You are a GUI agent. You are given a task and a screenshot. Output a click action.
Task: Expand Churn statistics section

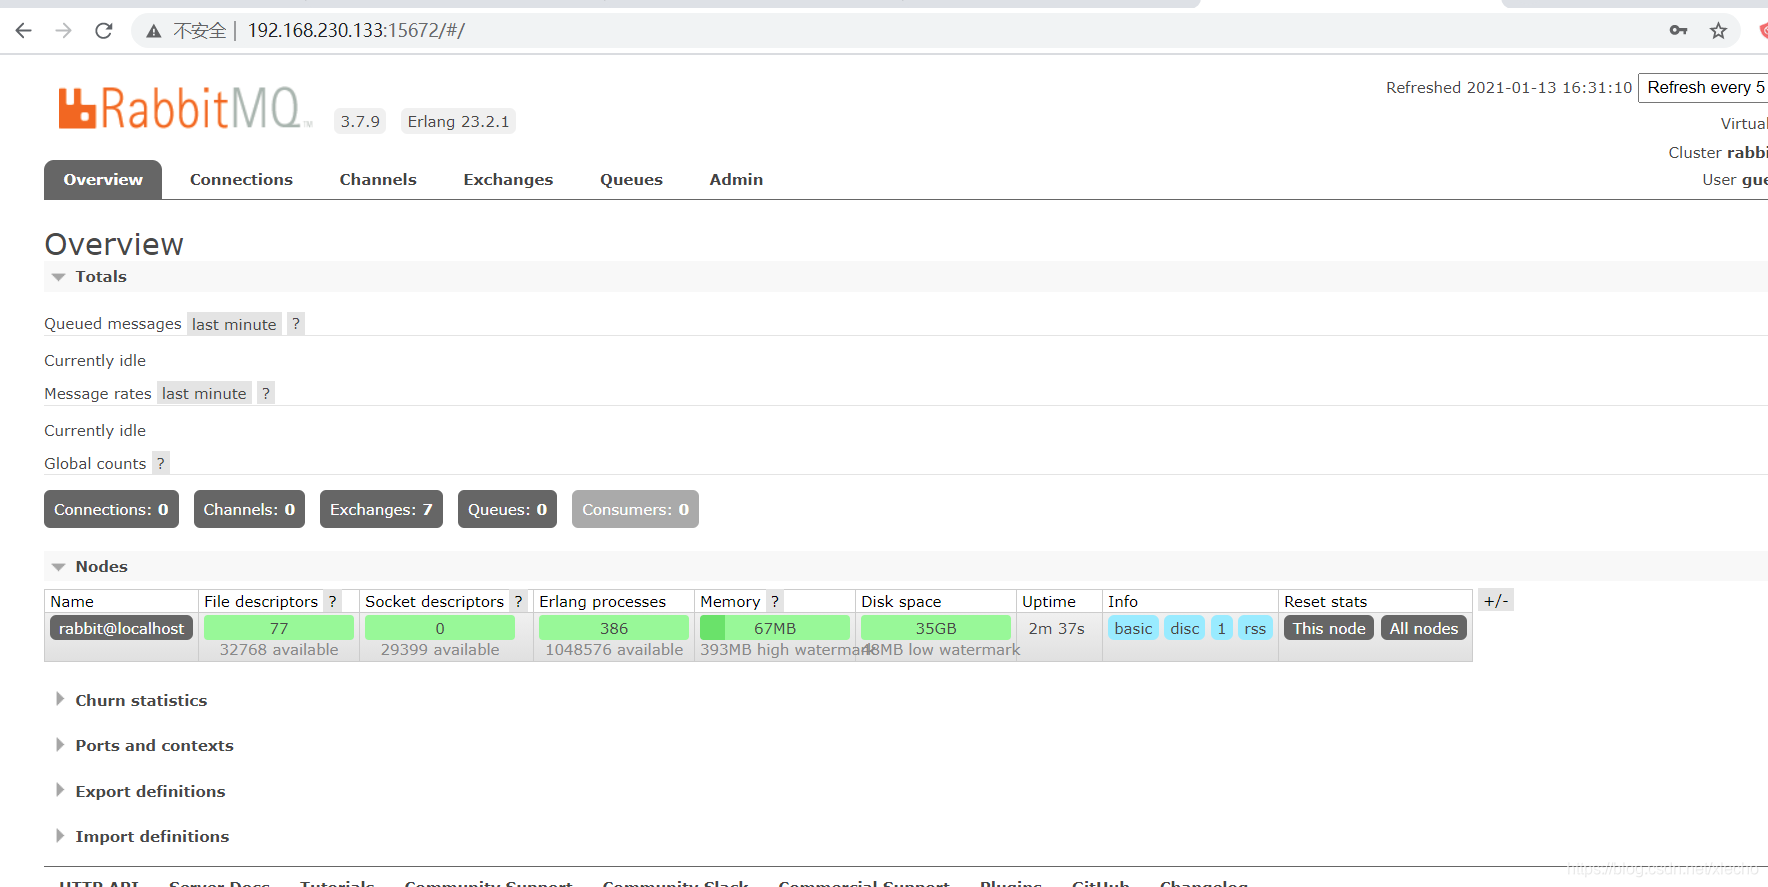point(132,700)
